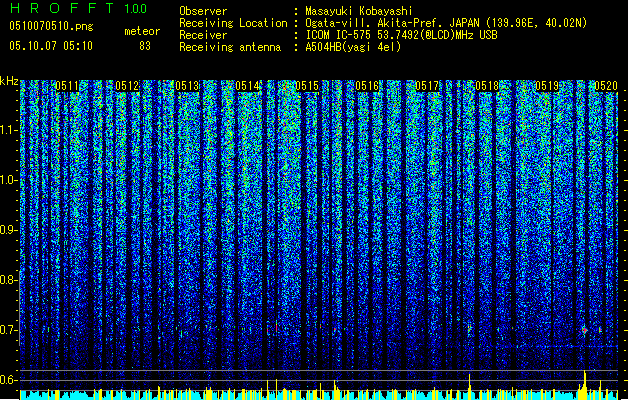The image size is (629, 400).
Task: Click the kHz axis unit label
Action: [9, 81]
